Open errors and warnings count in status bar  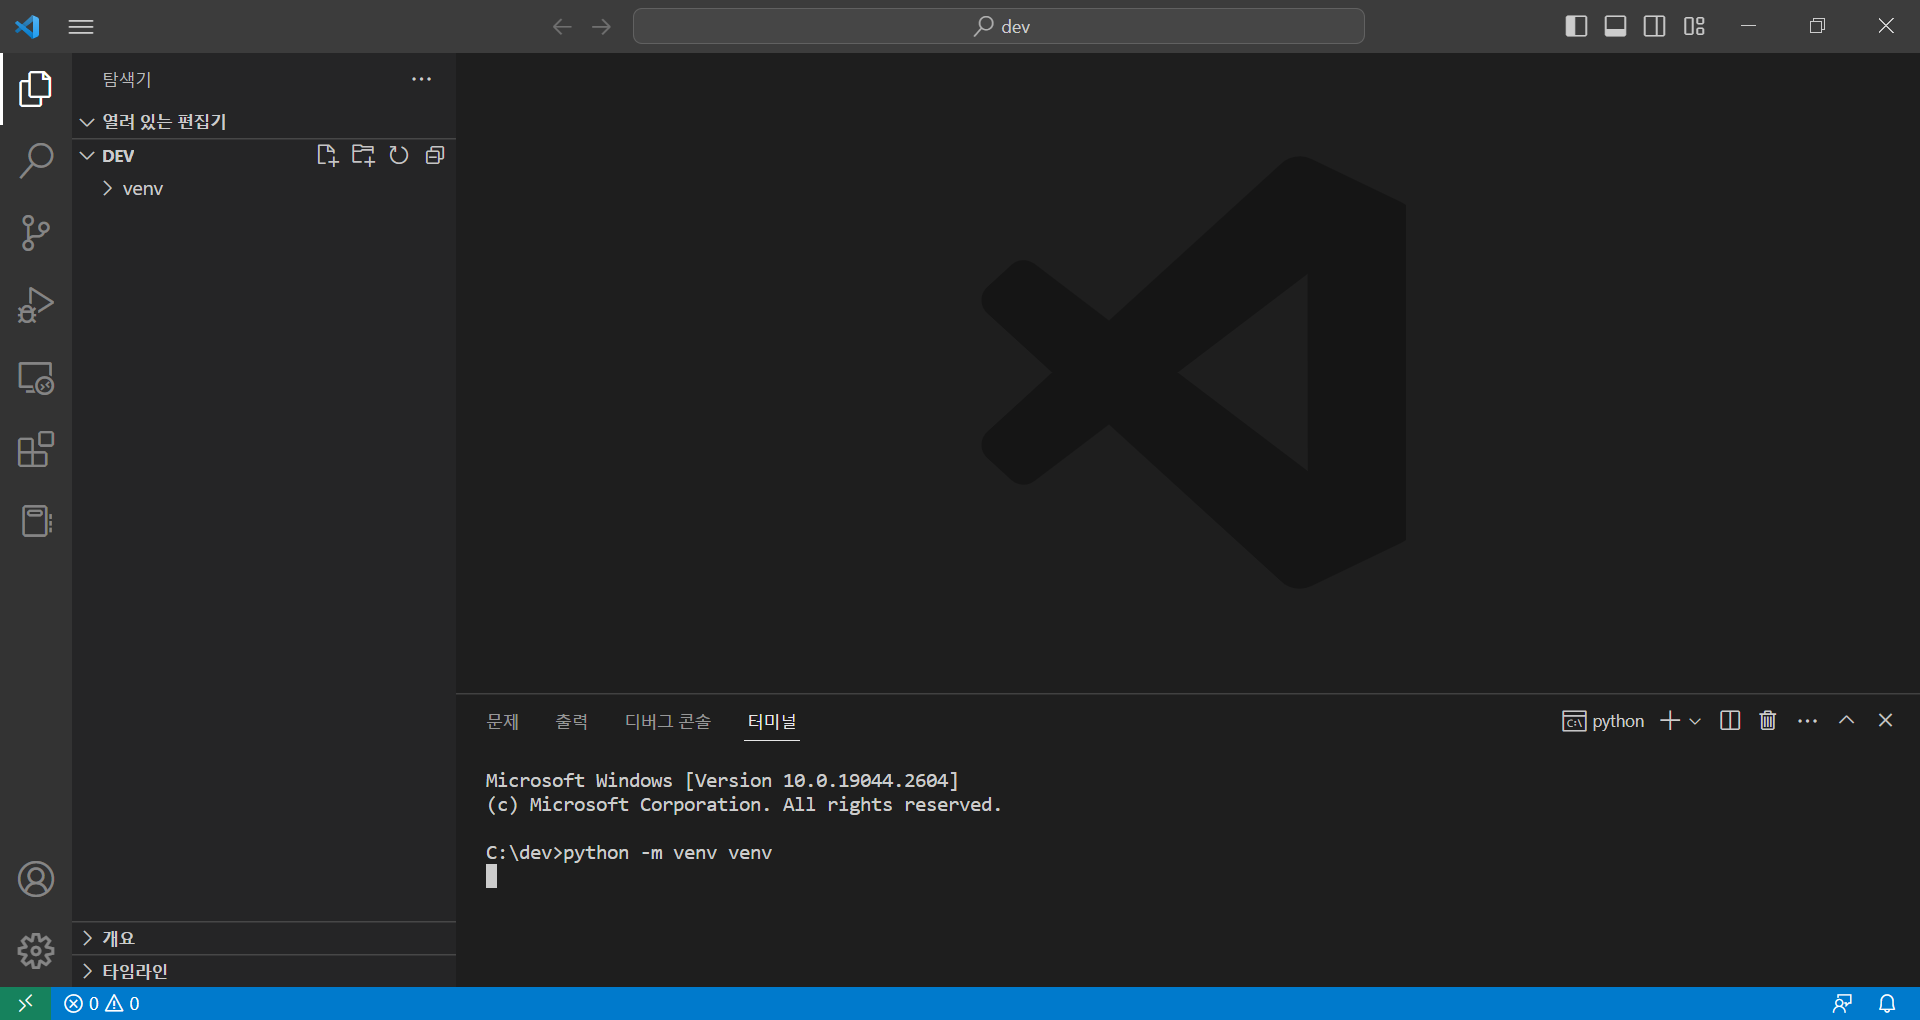click(102, 1003)
